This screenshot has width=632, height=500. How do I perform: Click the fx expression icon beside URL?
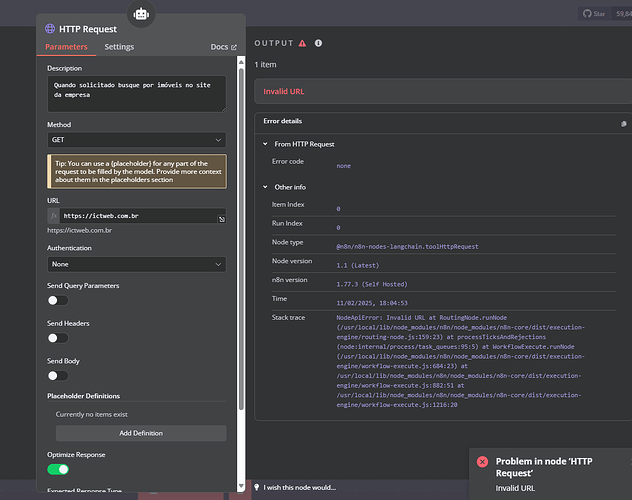tap(54, 216)
